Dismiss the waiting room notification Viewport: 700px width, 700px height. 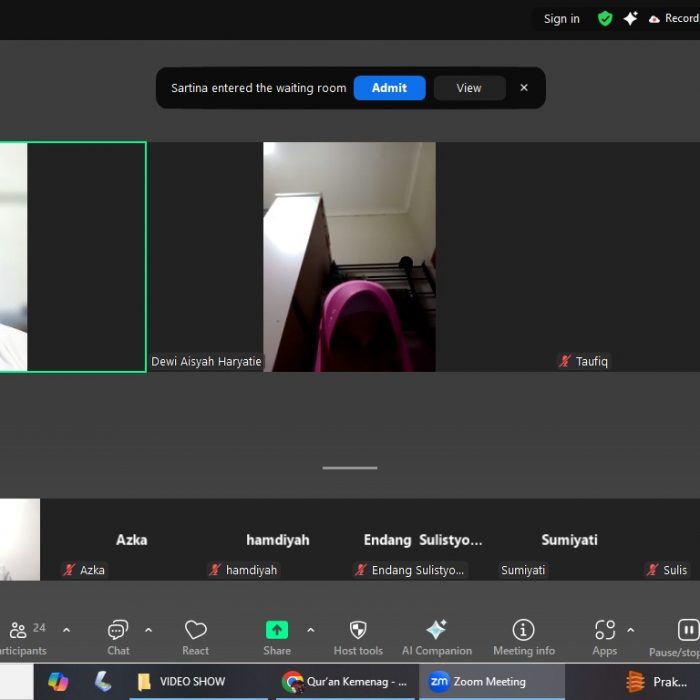(x=524, y=88)
